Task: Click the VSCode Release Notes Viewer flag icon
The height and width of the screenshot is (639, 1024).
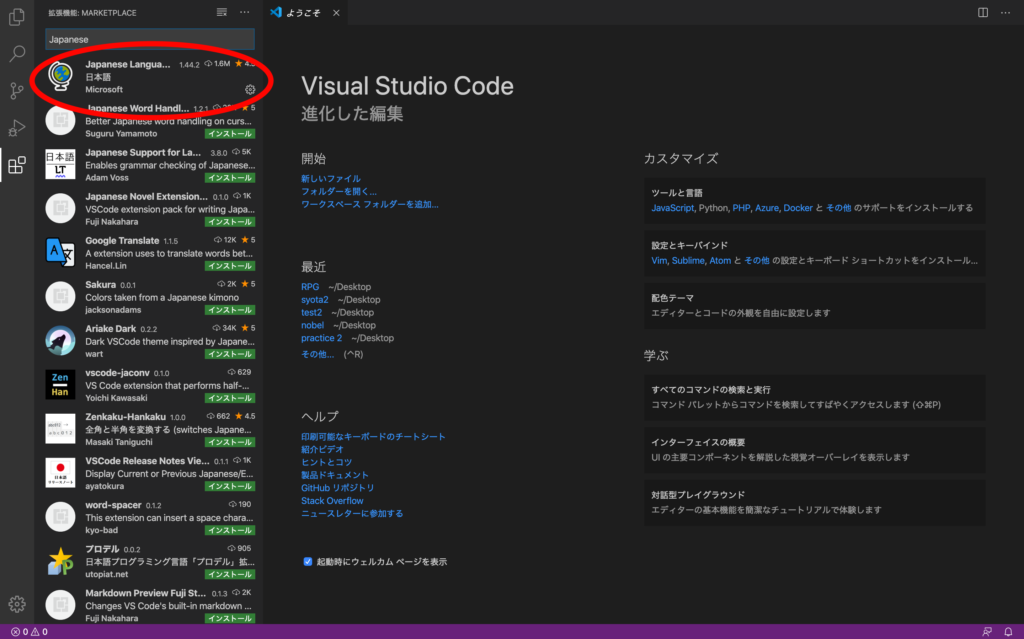Action: [60, 472]
